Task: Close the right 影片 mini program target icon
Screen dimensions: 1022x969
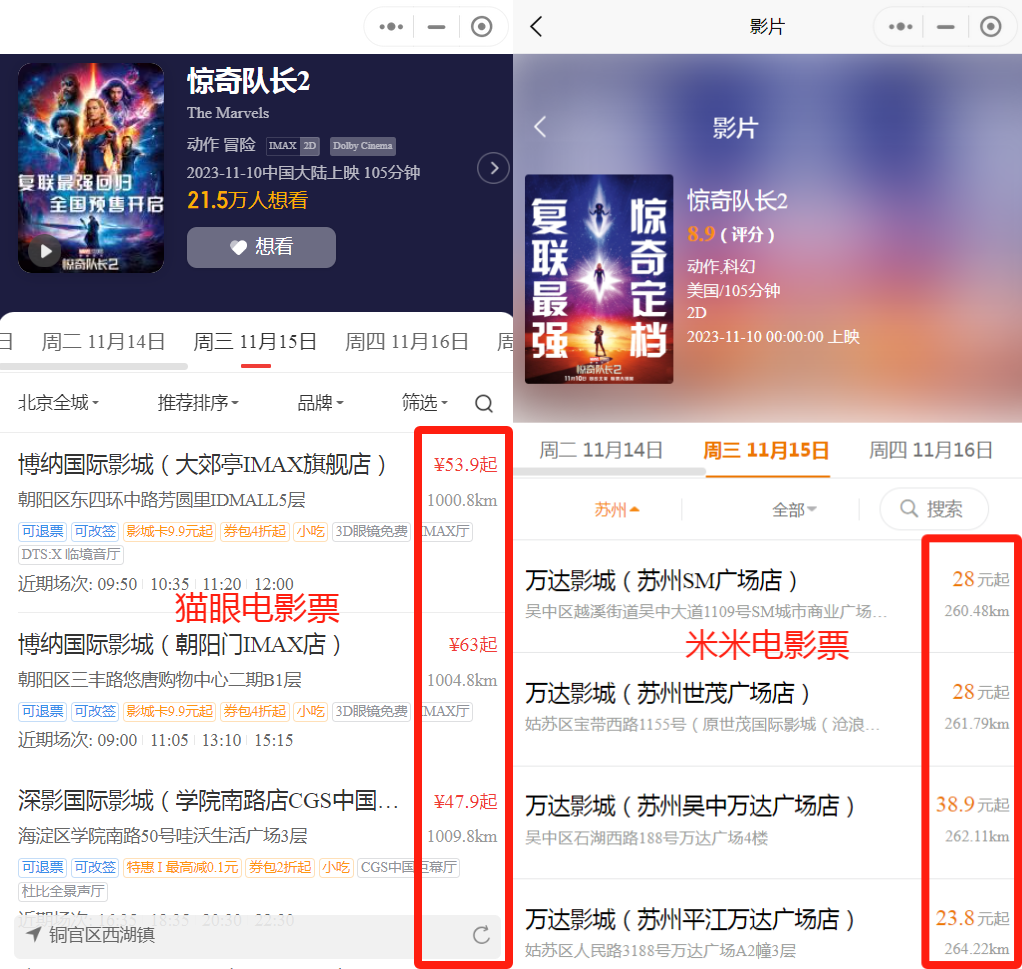Action: pos(990,27)
